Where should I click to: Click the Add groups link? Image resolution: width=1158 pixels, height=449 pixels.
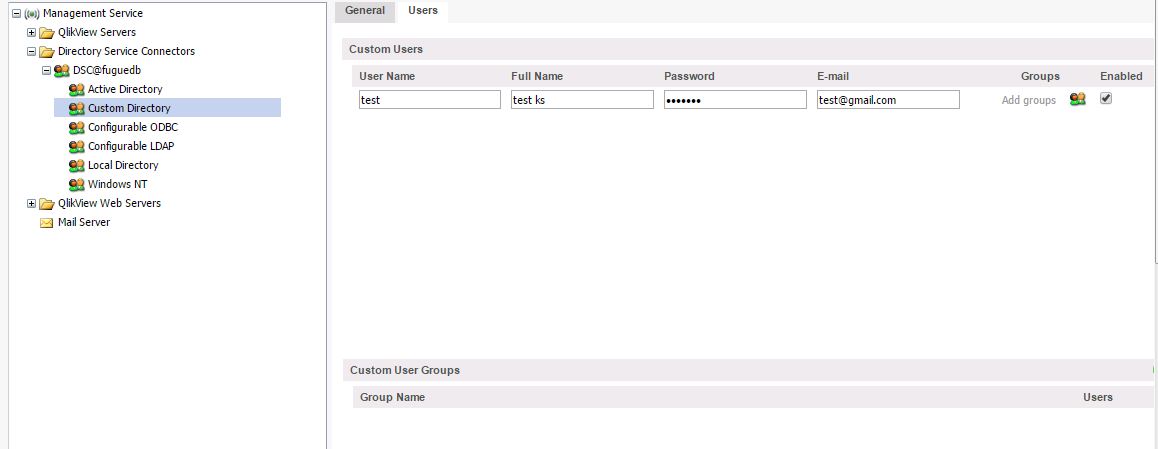click(1029, 100)
